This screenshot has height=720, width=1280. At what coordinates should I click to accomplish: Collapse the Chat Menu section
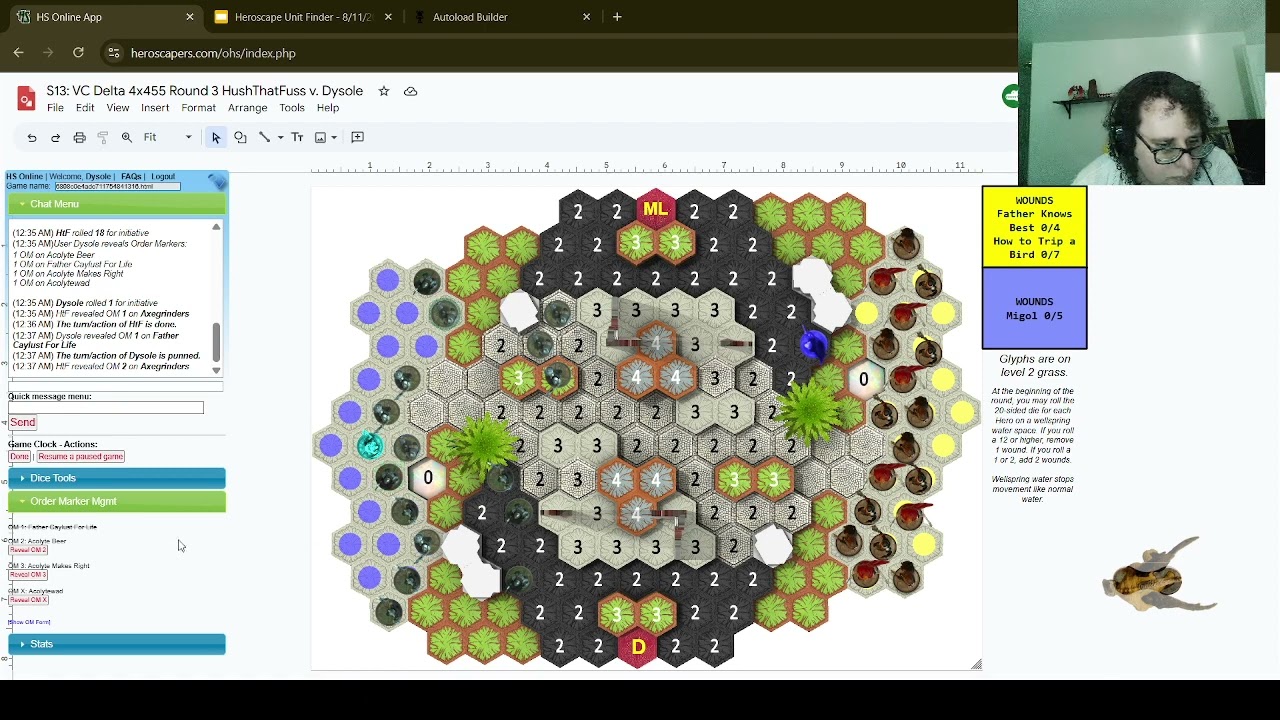pos(117,204)
